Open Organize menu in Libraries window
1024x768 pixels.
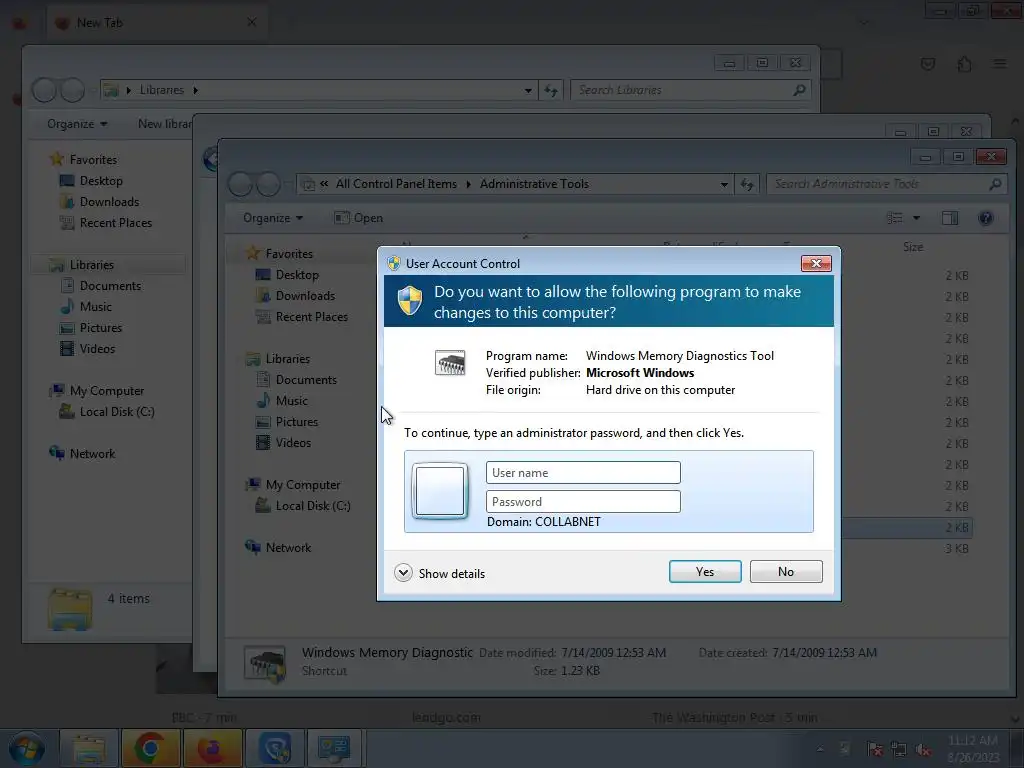pos(76,124)
